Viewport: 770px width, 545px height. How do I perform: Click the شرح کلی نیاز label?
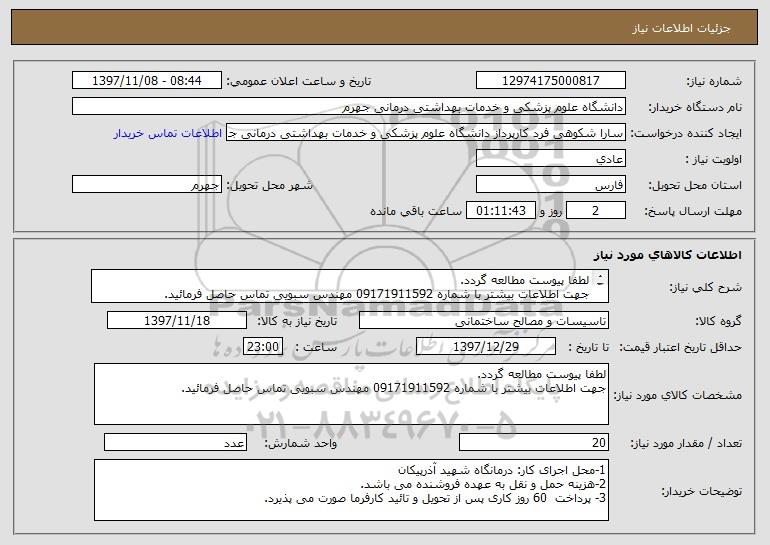pos(706,288)
